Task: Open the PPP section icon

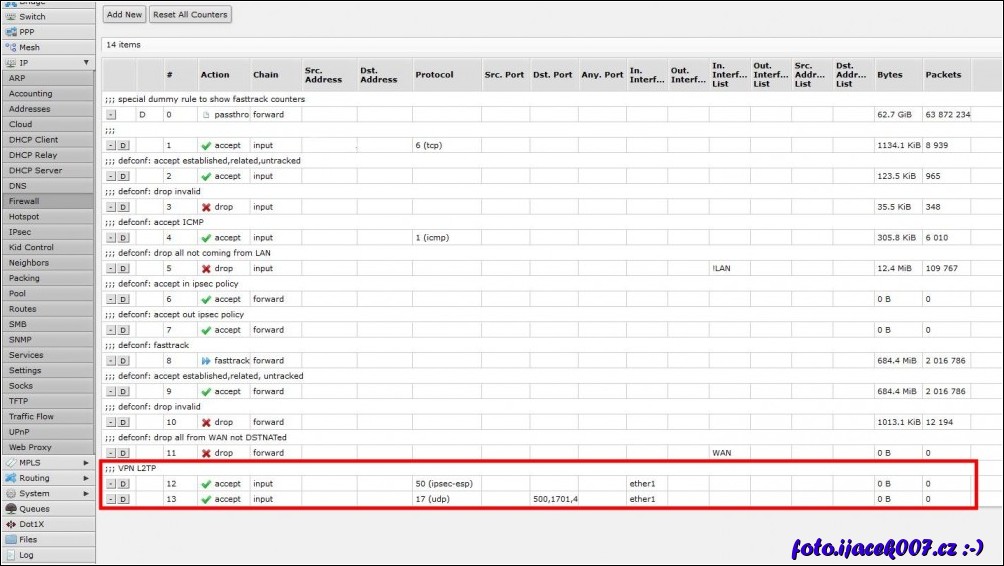Action: point(11,32)
